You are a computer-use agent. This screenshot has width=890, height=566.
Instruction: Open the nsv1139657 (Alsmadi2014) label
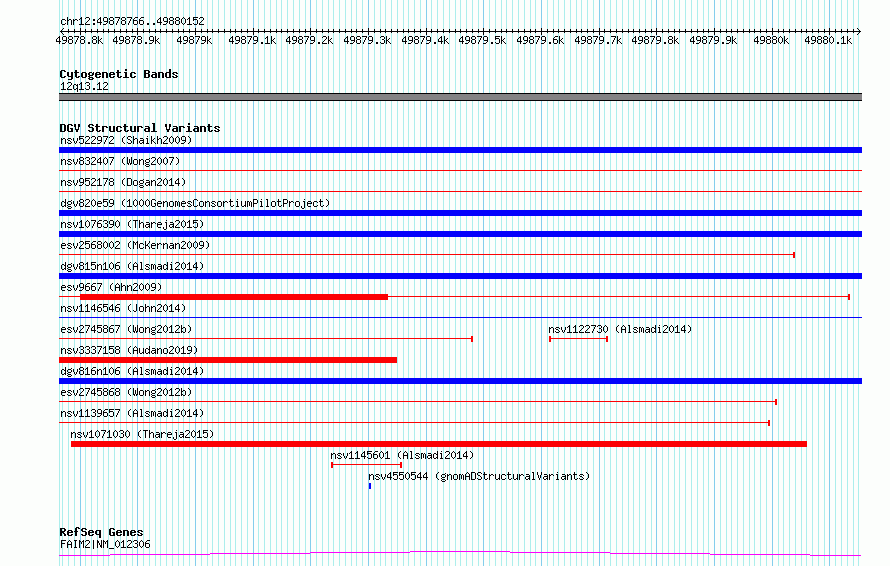click(x=132, y=413)
